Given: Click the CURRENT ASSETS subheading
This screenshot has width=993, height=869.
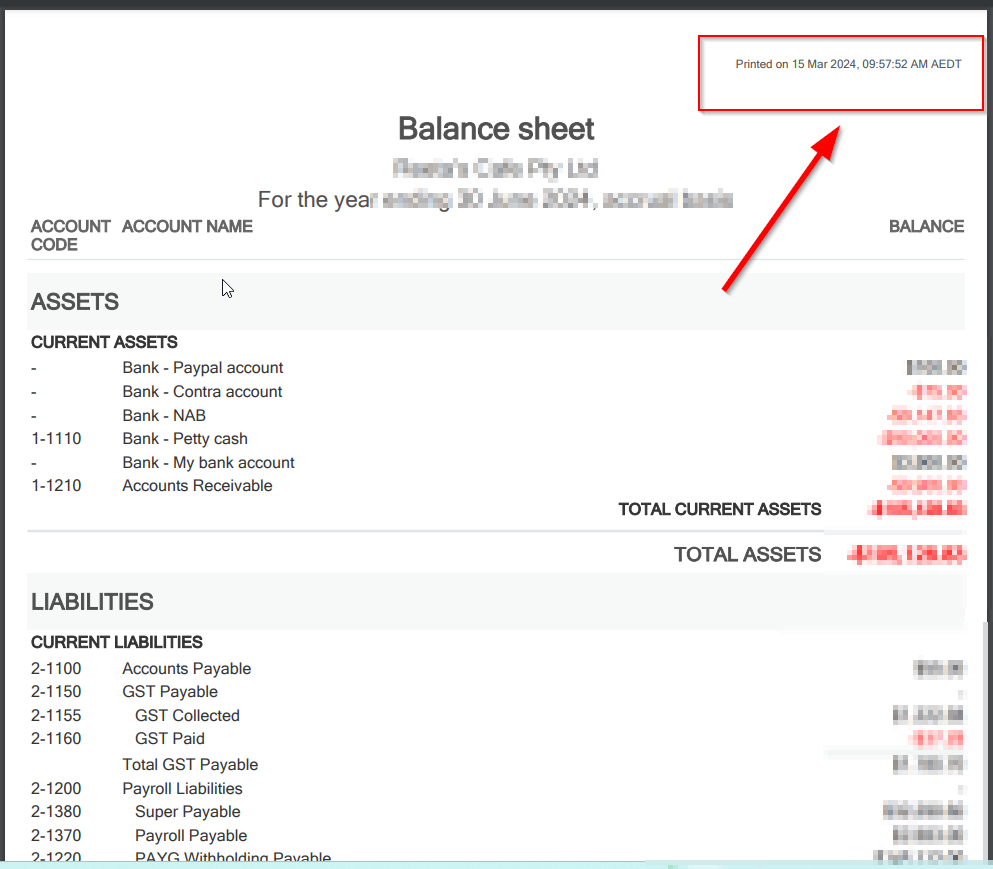Looking at the screenshot, I should [x=104, y=342].
